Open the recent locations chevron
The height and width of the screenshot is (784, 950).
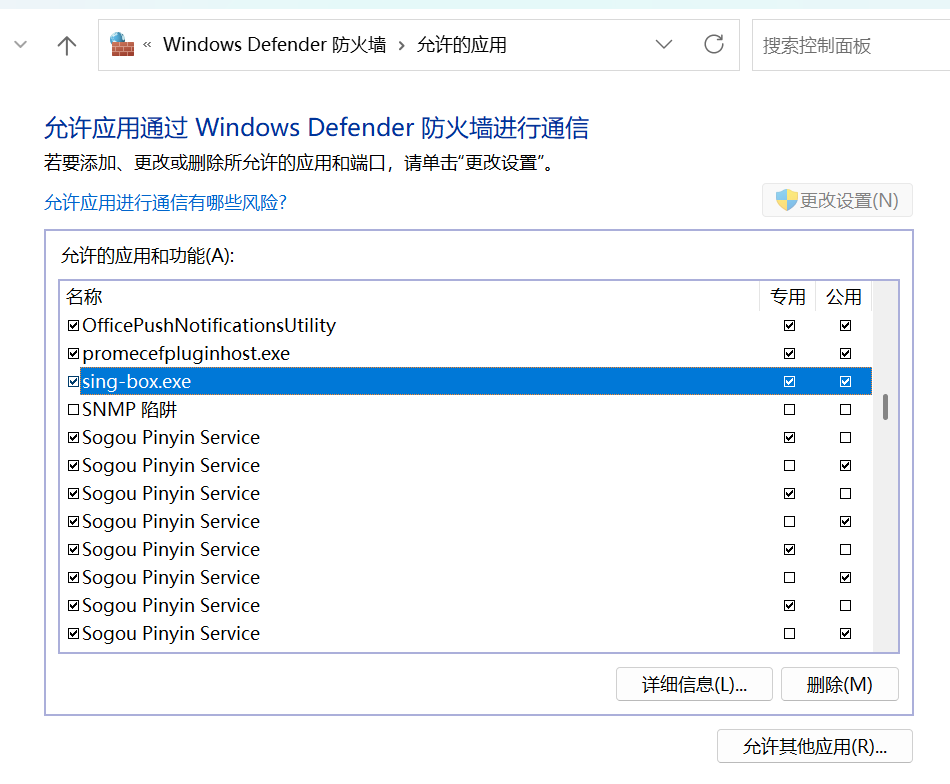coord(21,45)
